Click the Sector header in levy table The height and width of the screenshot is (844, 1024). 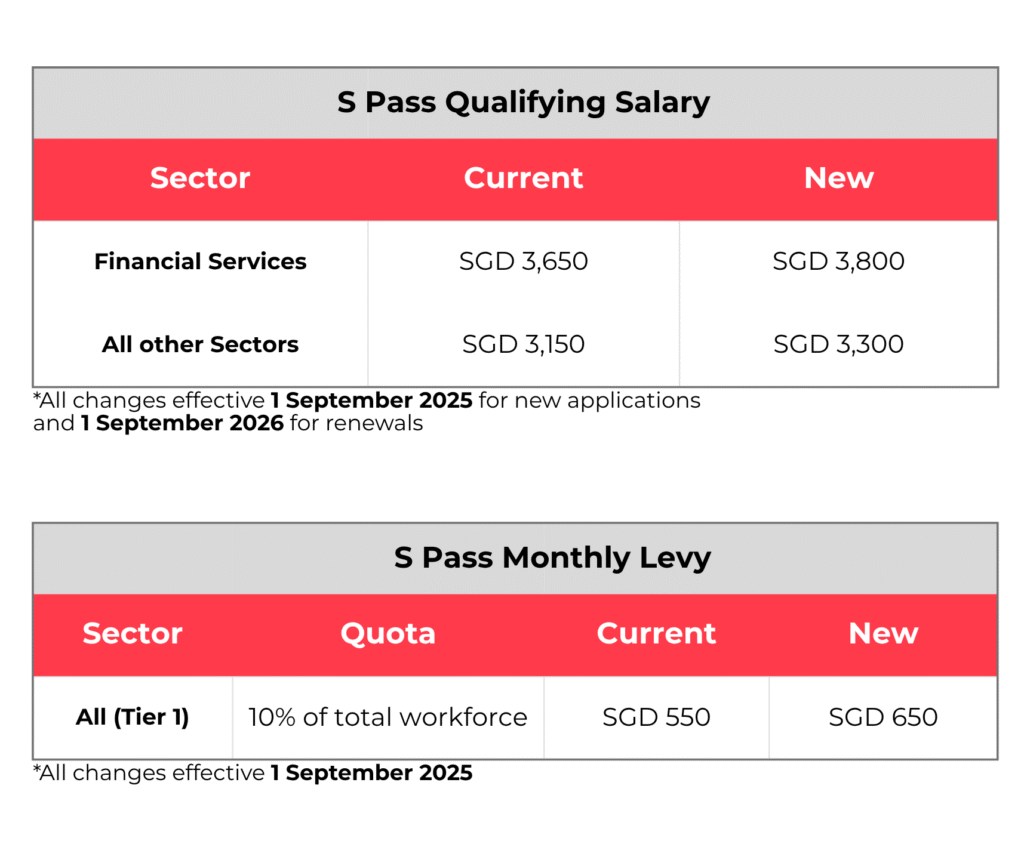tap(133, 633)
